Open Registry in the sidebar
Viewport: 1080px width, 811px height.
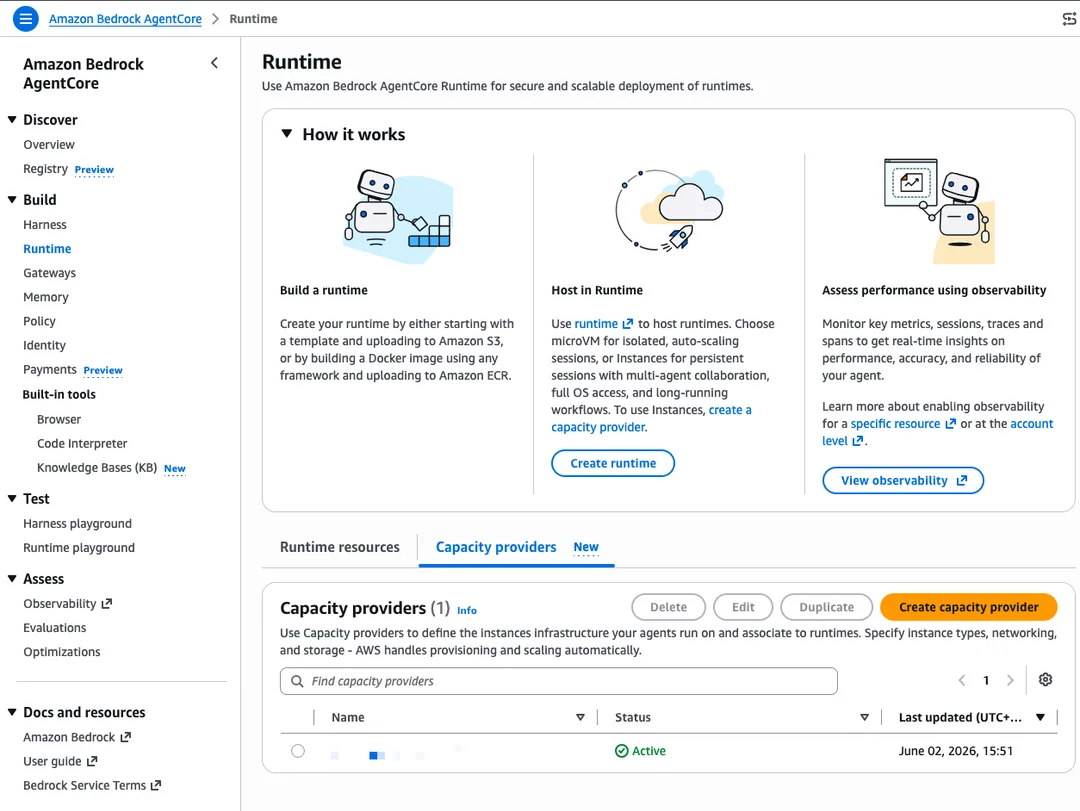coord(45,169)
